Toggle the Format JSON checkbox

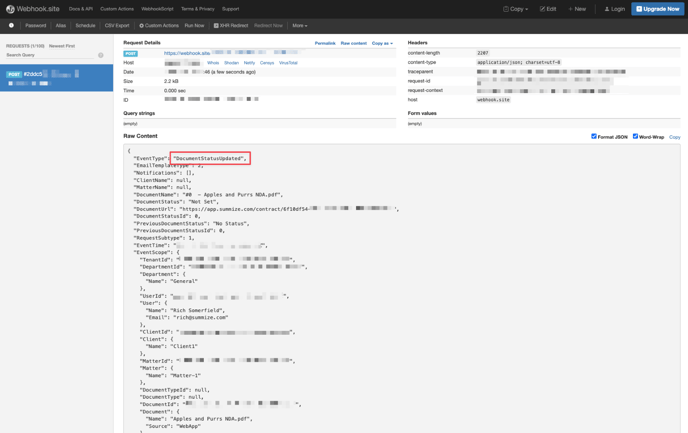(x=594, y=136)
